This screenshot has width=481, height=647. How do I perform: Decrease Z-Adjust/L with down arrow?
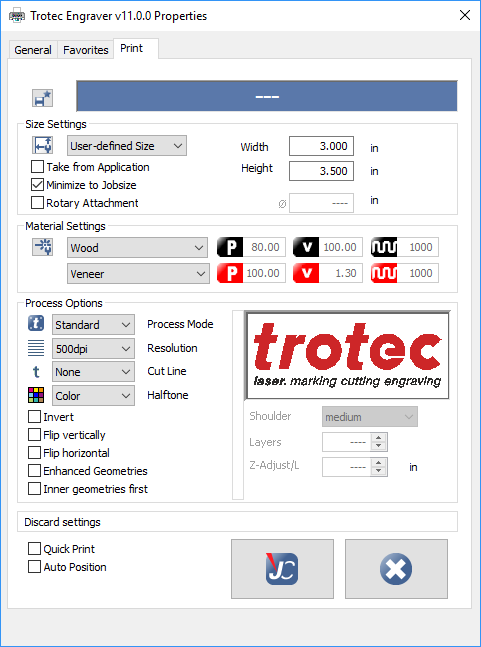pyautogui.click(x=379, y=471)
